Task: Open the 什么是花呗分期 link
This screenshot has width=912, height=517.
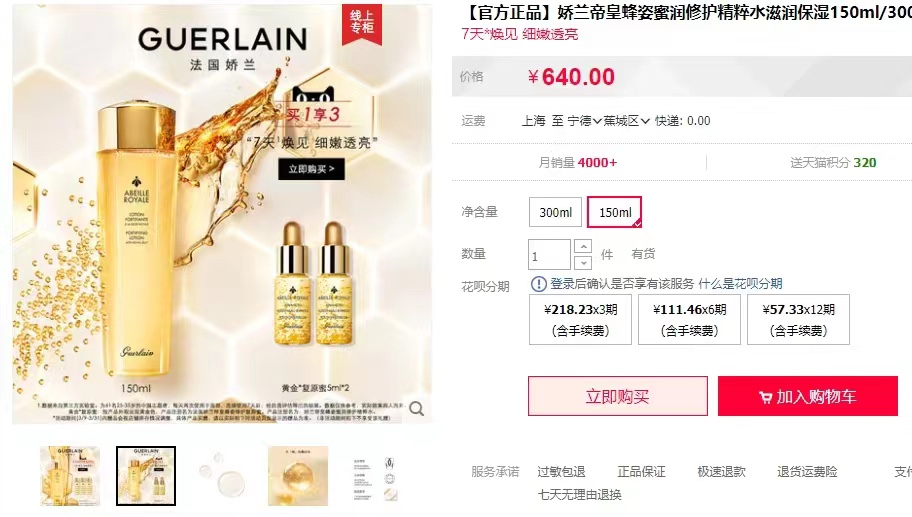Action: [x=740, y=284]
